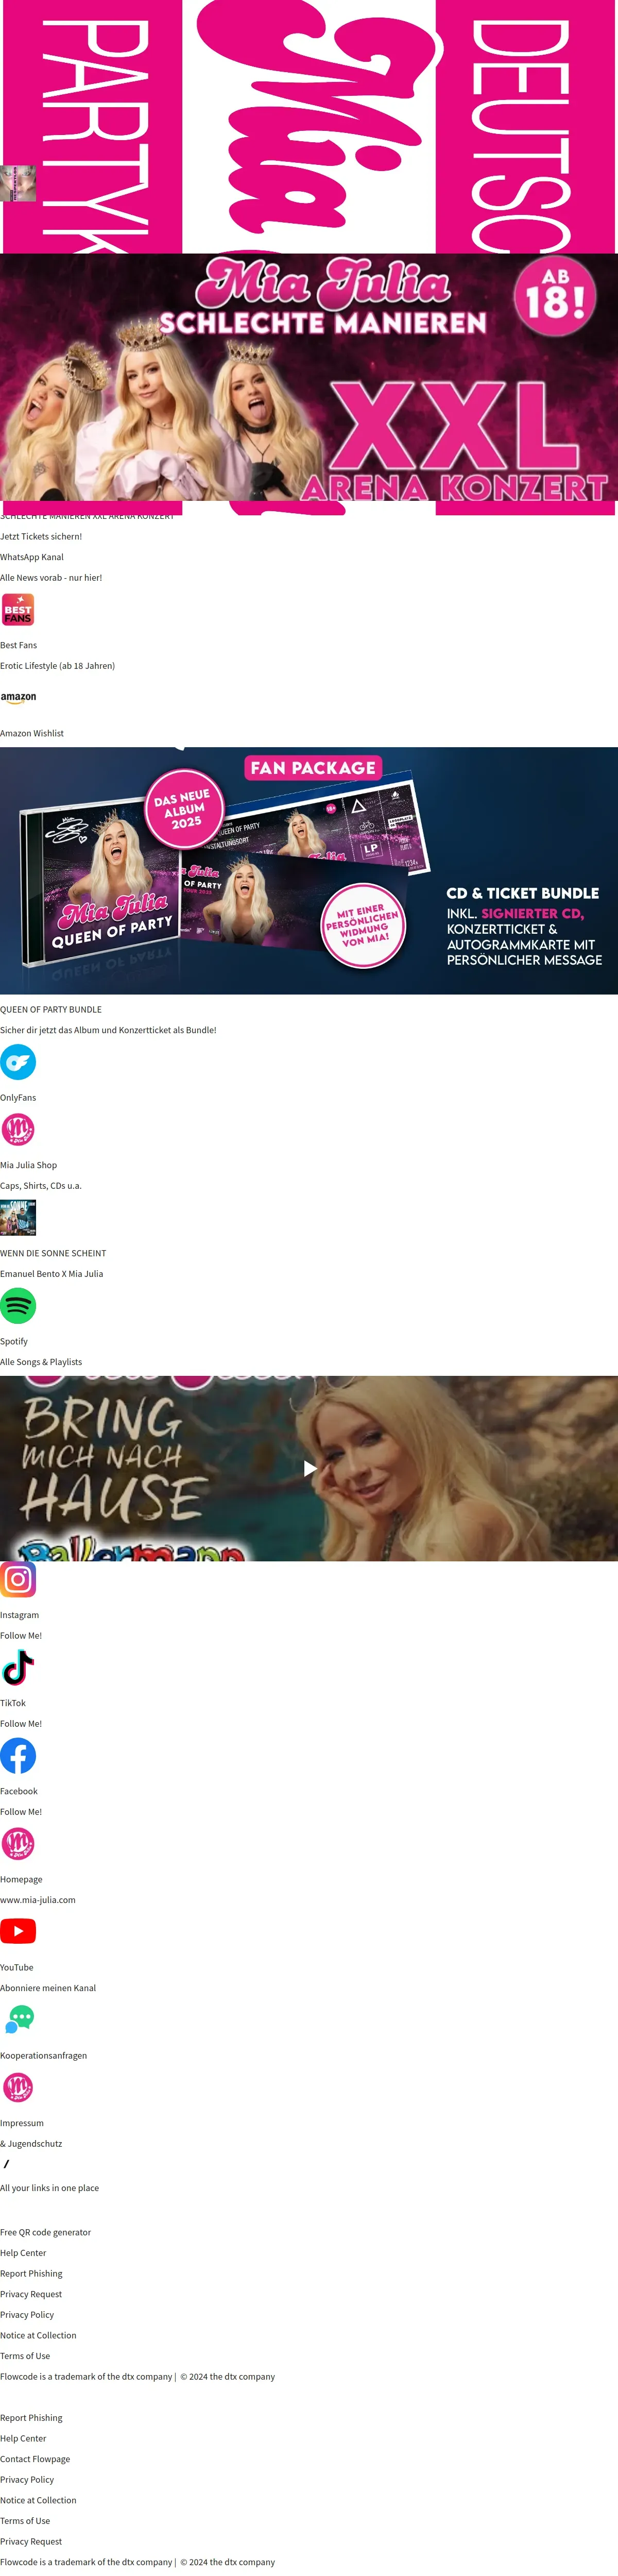Open the Best Fans logo icon

[18, 609]
